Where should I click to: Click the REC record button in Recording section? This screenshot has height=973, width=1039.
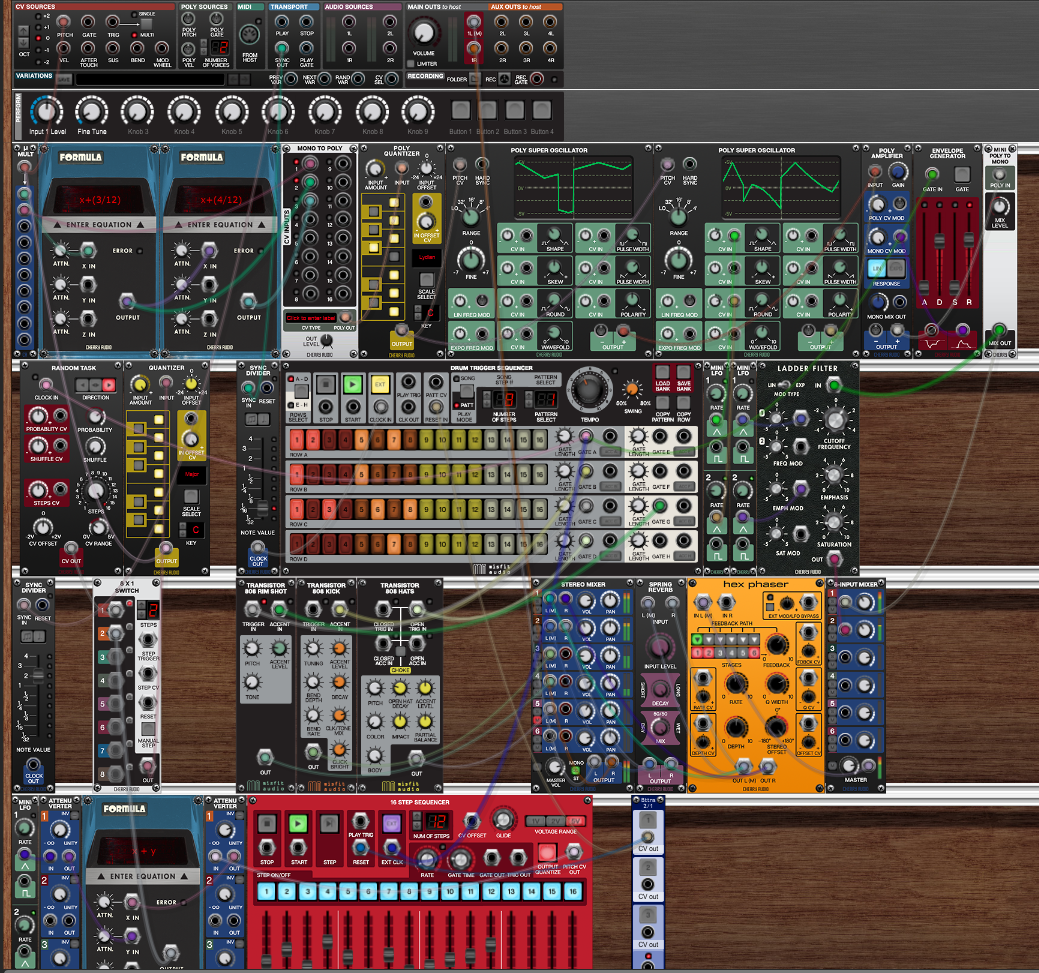(x=504, y=79)
